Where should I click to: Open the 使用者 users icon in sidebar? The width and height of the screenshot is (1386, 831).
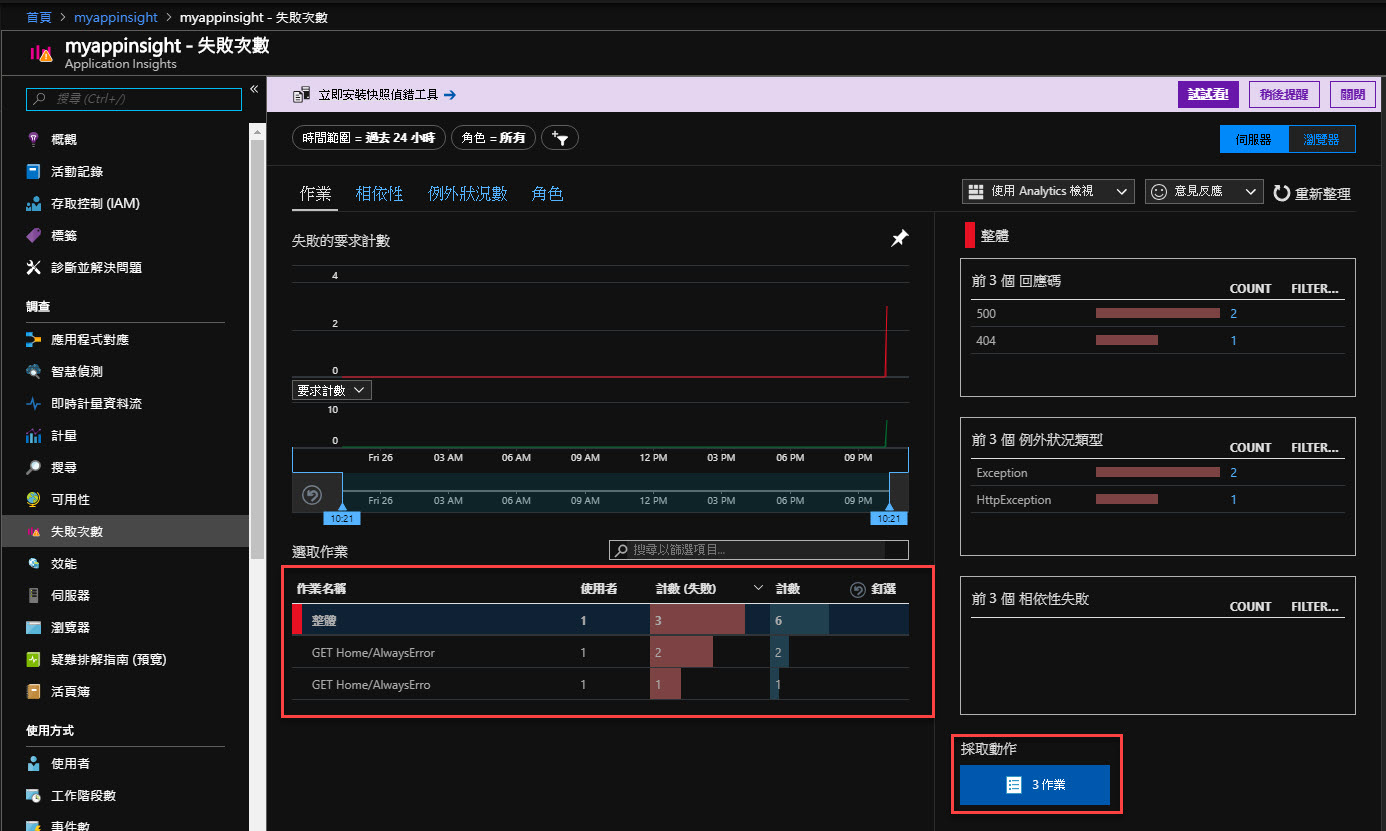pyautogui.click(x=34, y=763)
